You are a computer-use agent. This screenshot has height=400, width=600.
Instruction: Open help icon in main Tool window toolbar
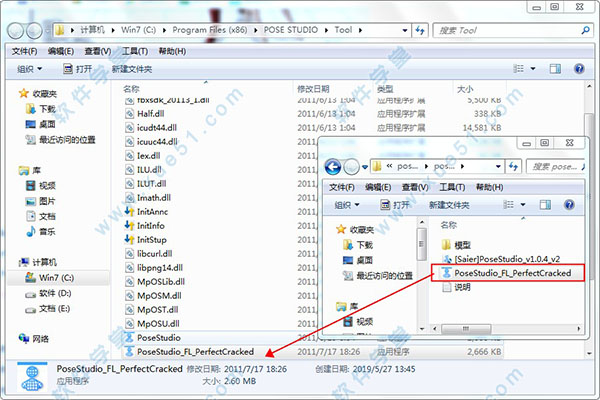[579, 69]
